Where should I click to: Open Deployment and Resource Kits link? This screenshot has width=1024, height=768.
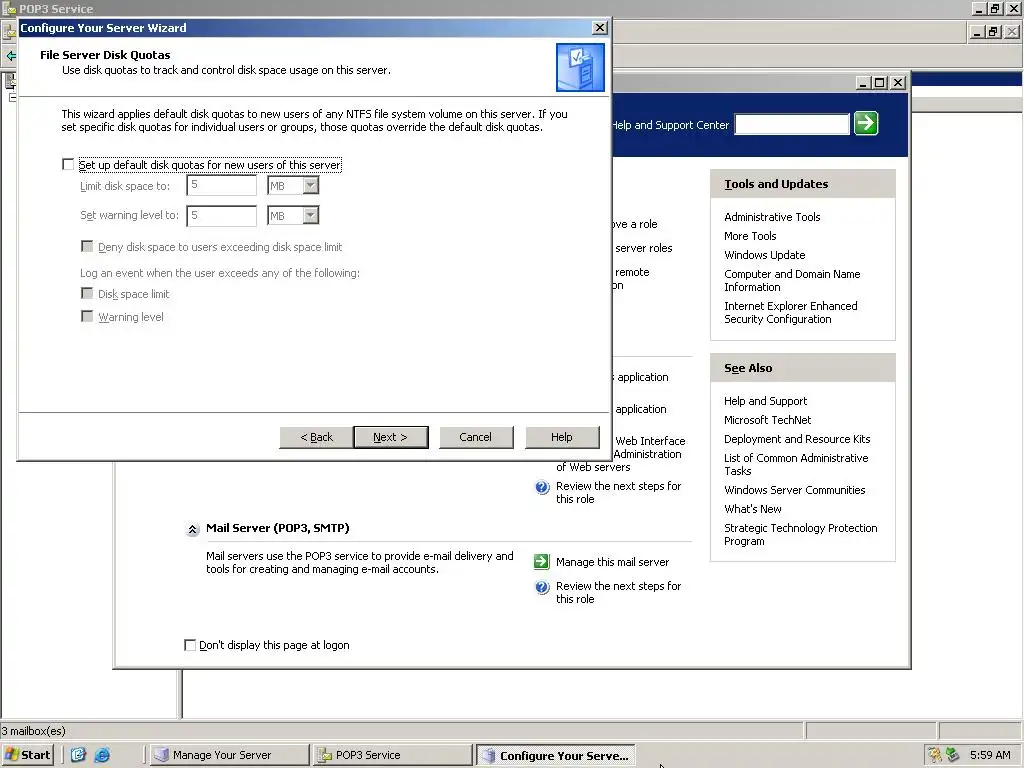coord(797,439)
